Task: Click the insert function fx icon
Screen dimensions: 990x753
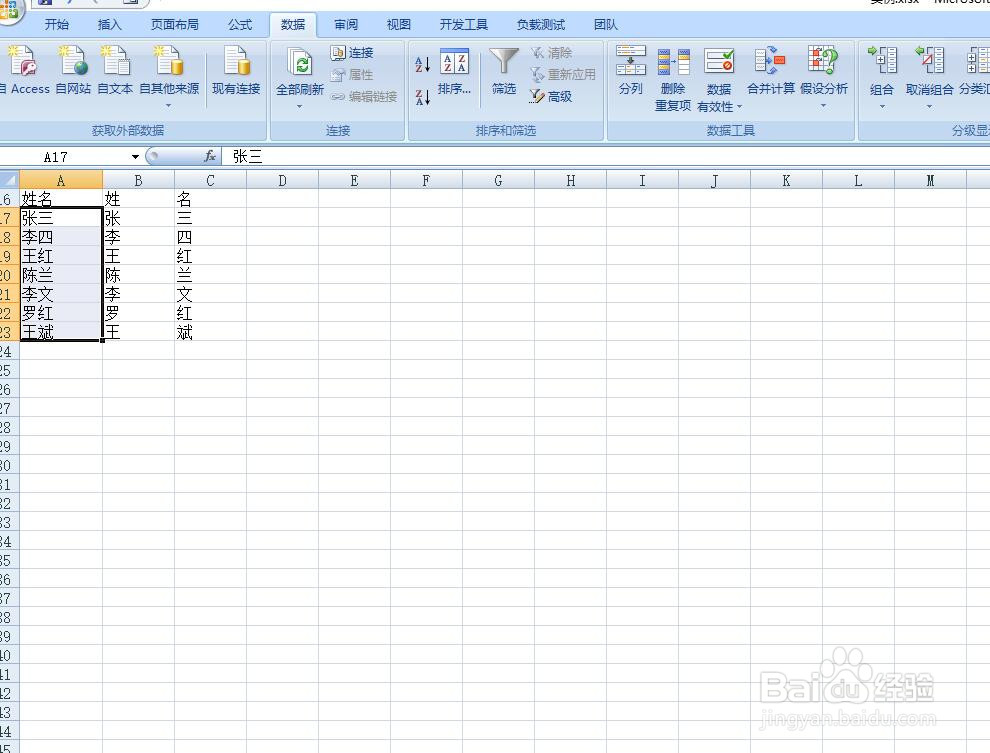Action: point(210,157)
